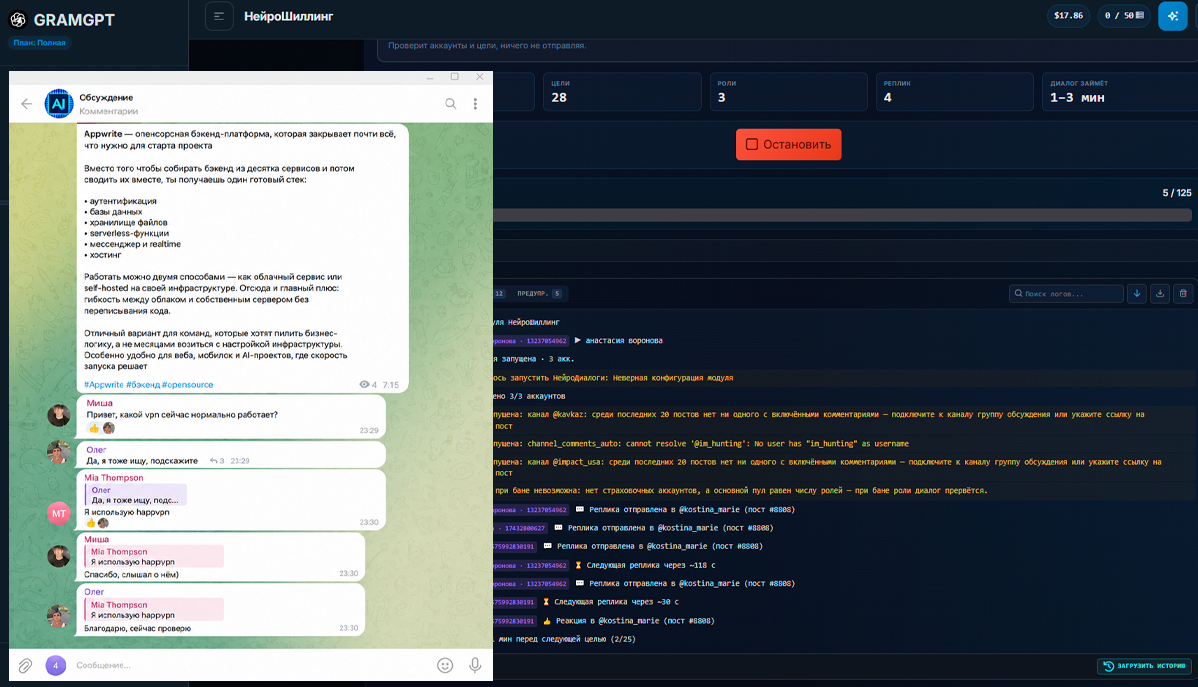Click the Роли 3 stat card
The width and height of the screenshot is (1198, 687).
[x=788, y=92]
